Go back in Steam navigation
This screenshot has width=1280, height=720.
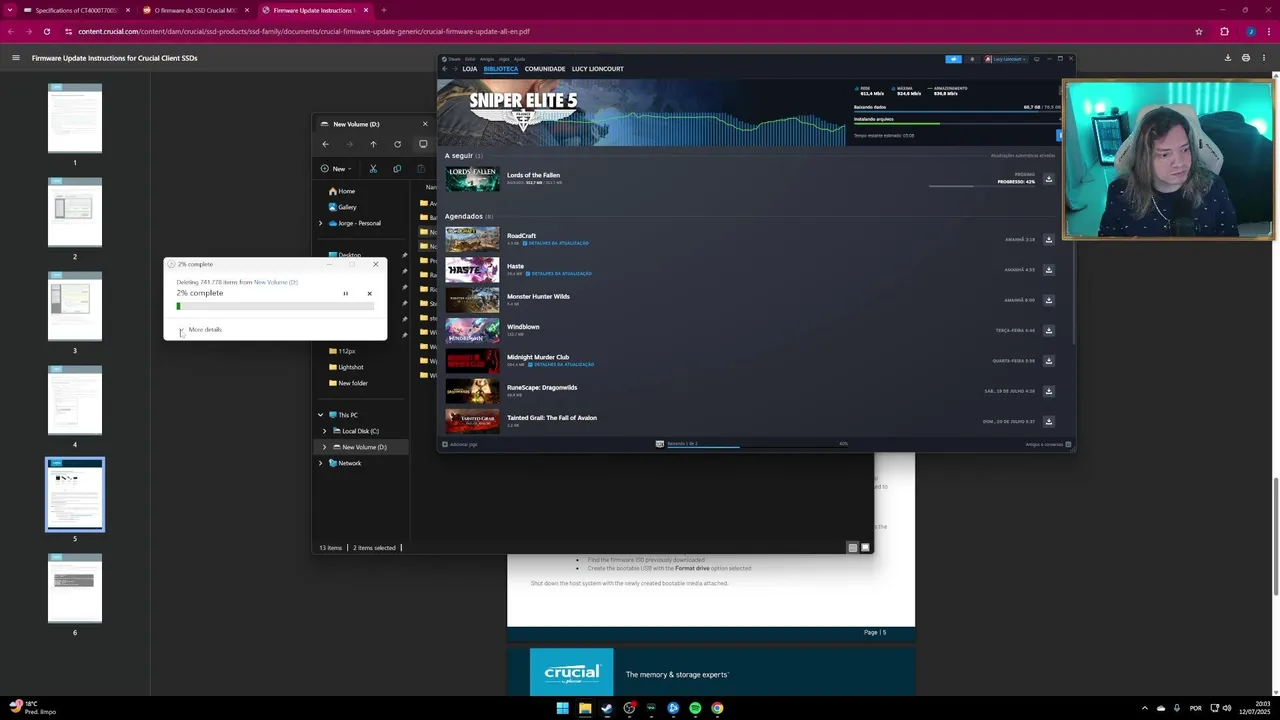coord(445,69)
